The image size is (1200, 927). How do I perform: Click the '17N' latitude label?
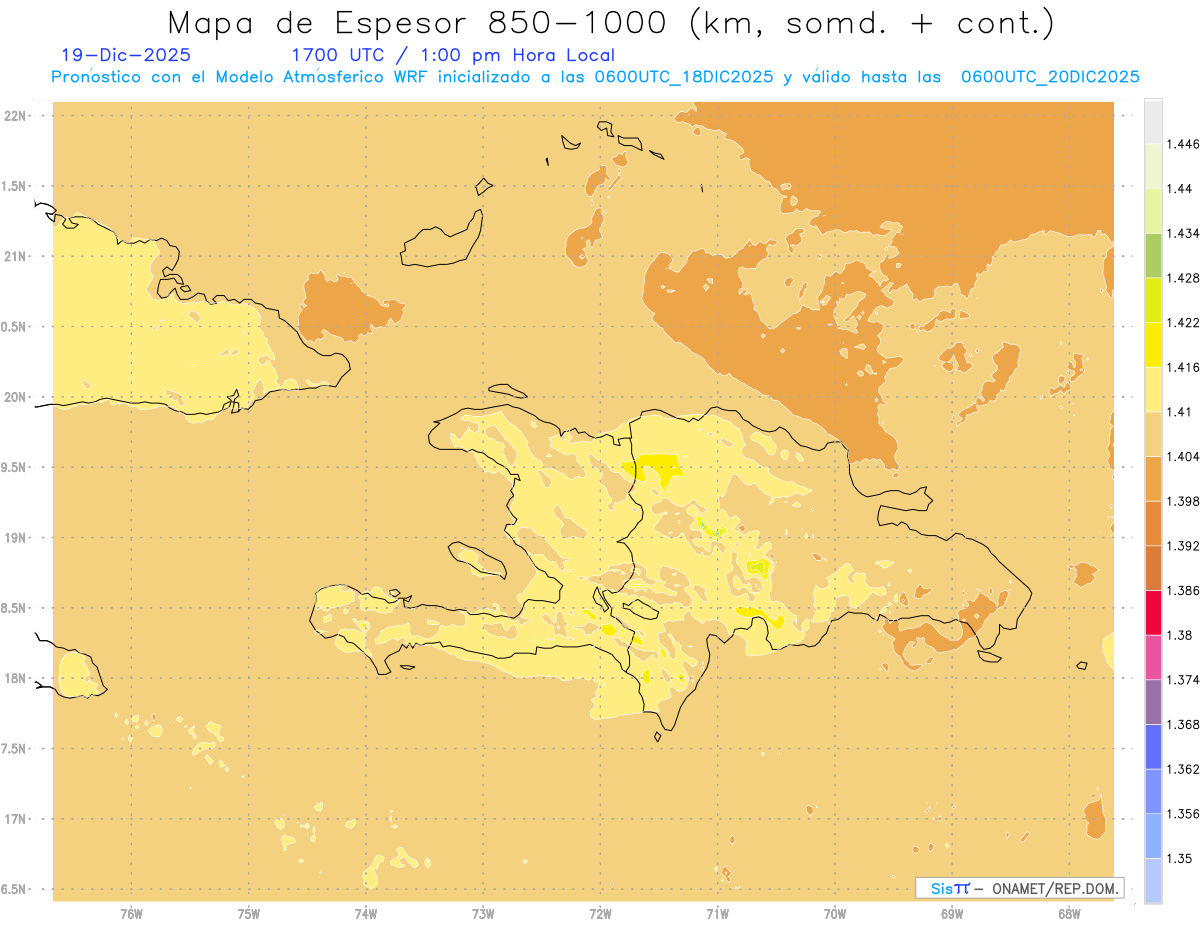tap(15, 819)
